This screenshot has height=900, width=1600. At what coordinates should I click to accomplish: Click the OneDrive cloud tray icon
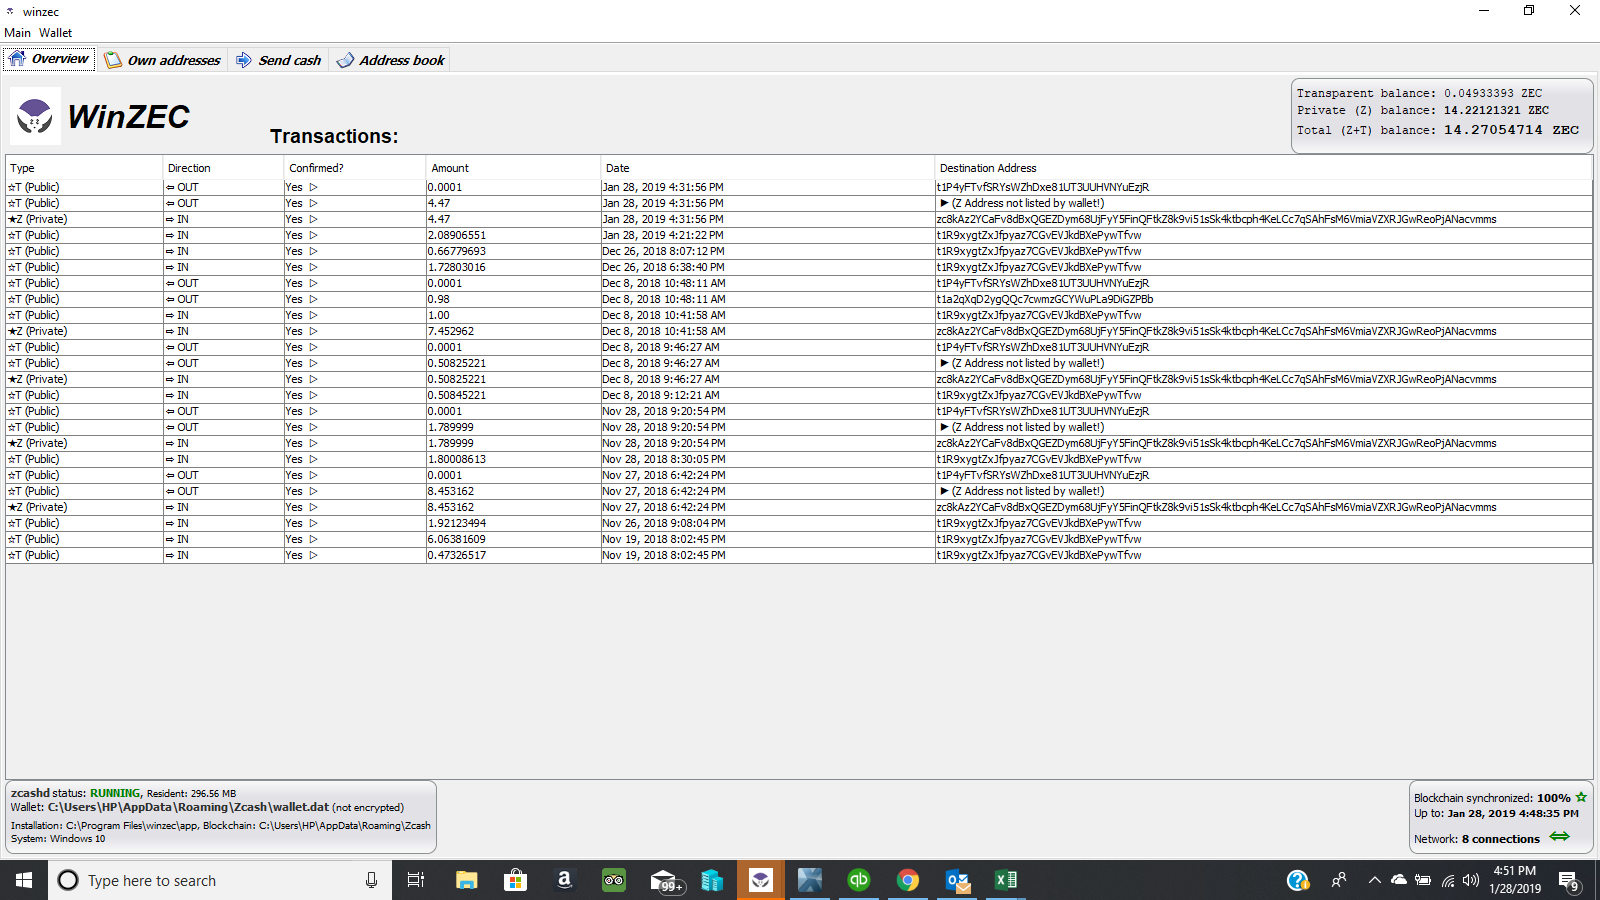[1398, 880]
